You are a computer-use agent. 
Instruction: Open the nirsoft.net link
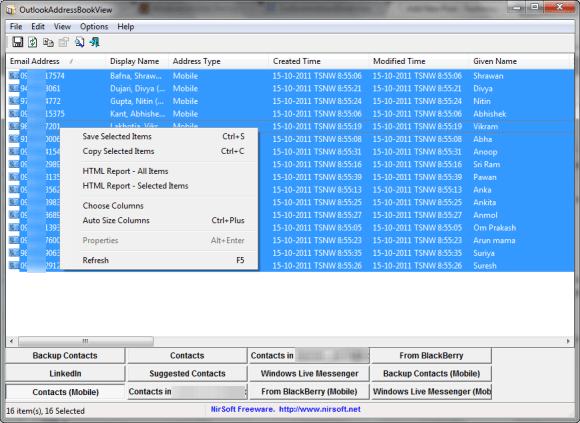coord(320,409)
